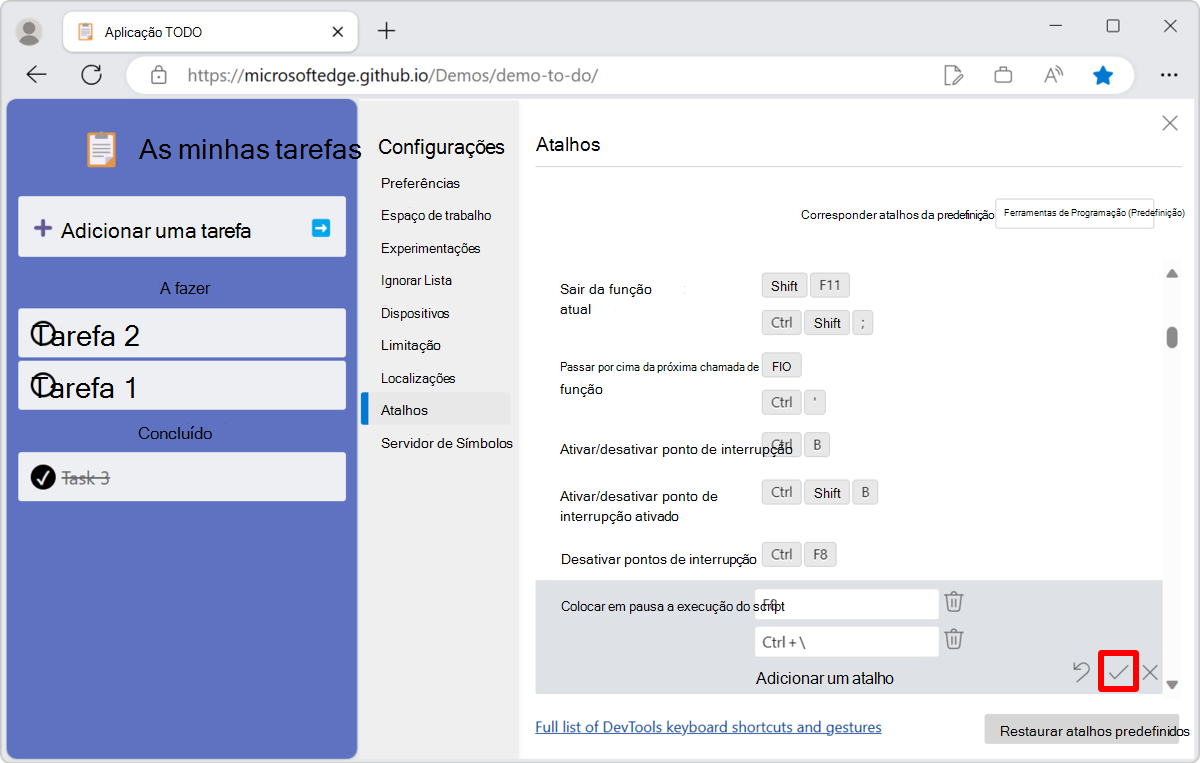The image size is (1200, 763).
Task: Confirm shortcut changes with checkmark icon
Action: point(1118,671)
